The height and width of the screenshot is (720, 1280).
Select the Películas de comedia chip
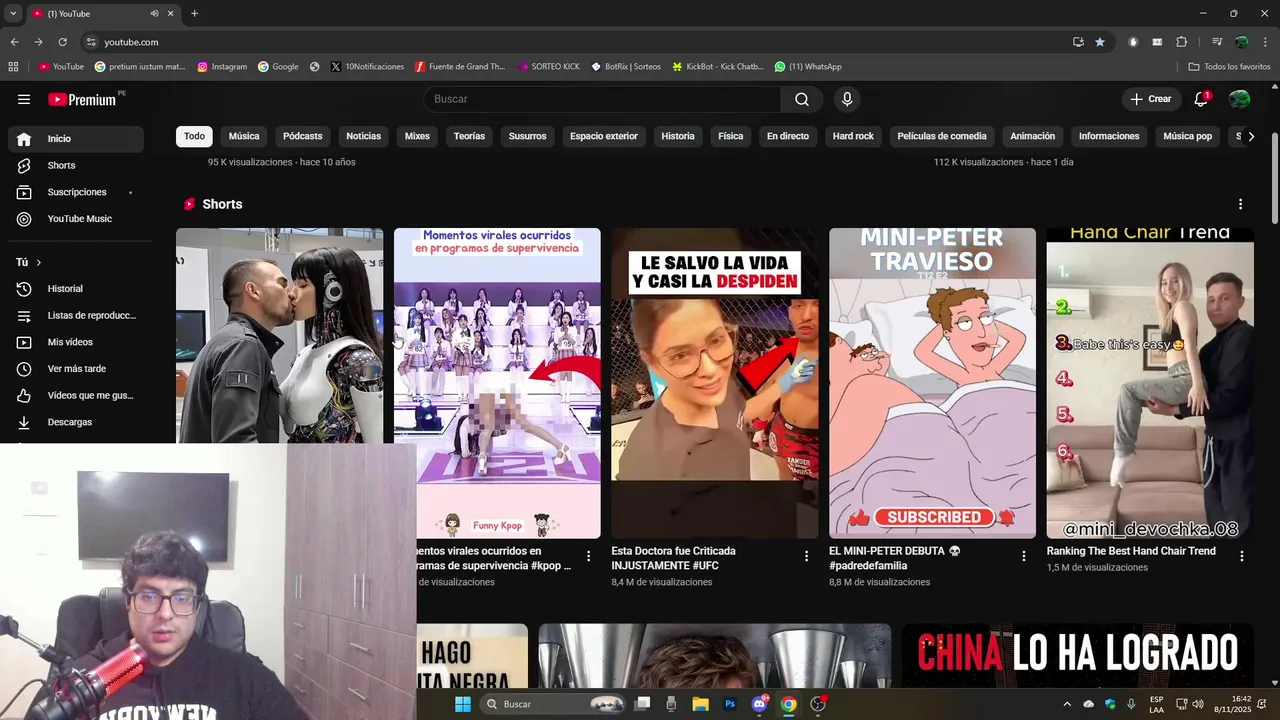pyautogui.click(x=942, y=136)
